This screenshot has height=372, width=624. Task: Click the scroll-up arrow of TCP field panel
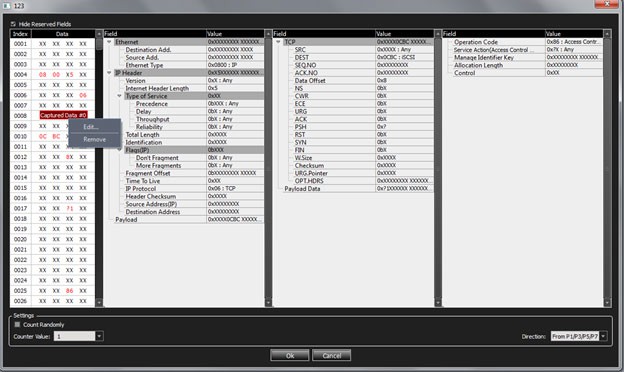pos(438,34)
